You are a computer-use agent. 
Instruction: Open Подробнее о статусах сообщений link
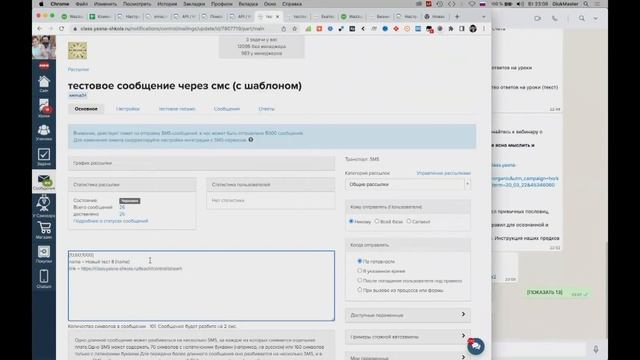point(111,221)
